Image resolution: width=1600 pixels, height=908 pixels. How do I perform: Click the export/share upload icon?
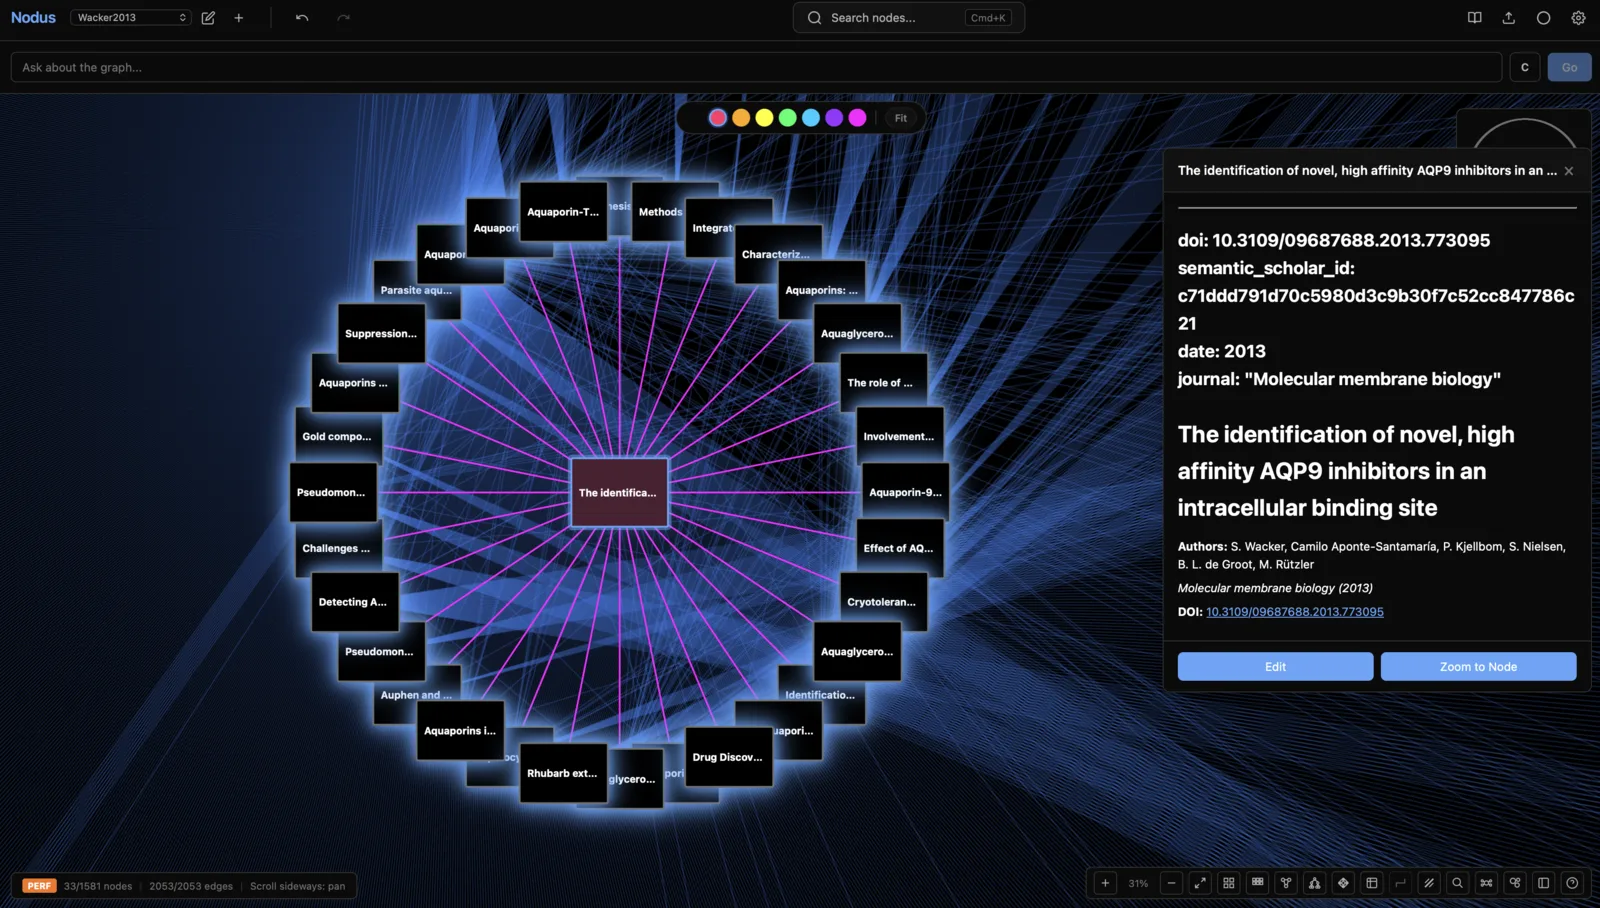(1509, 17)
